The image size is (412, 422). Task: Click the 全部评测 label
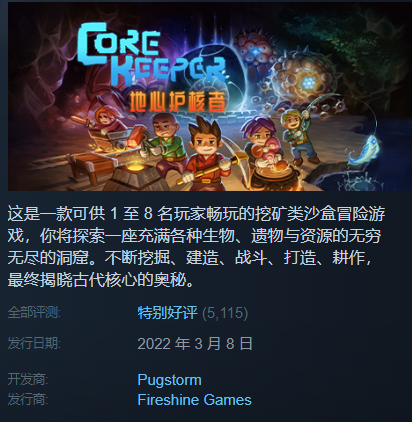[34, 313]
